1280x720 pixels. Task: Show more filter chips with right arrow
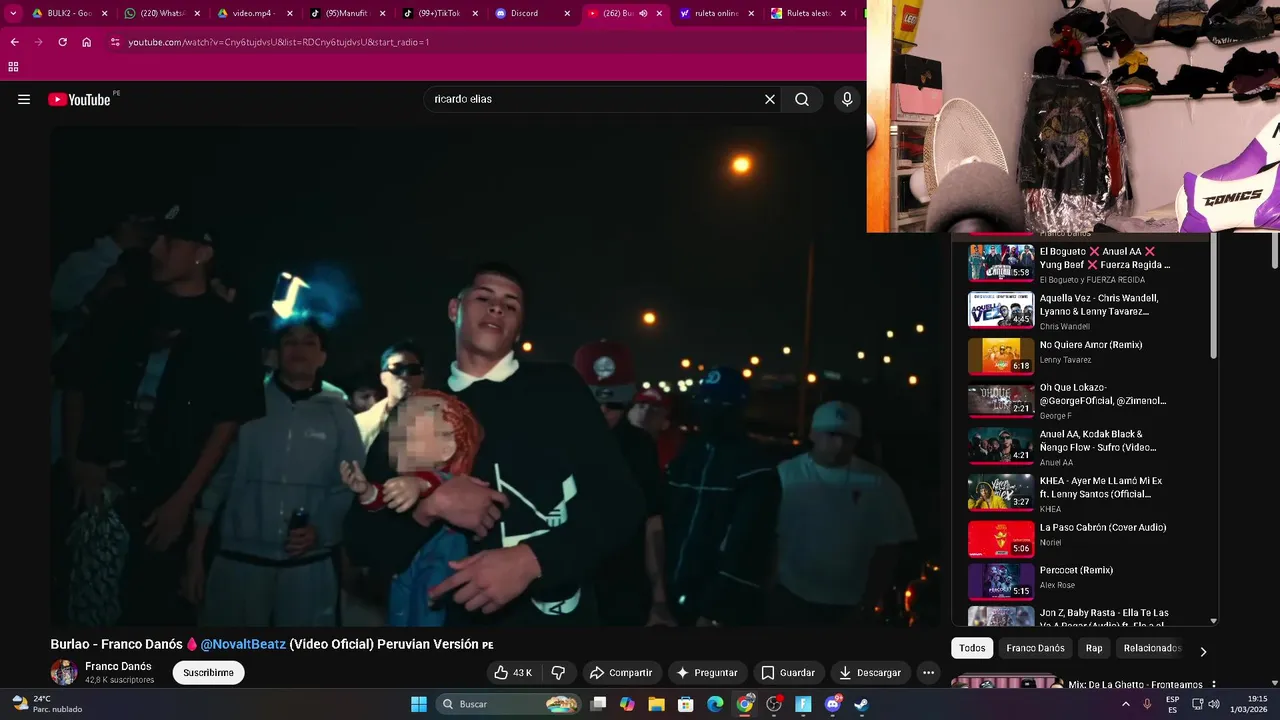1203,651
